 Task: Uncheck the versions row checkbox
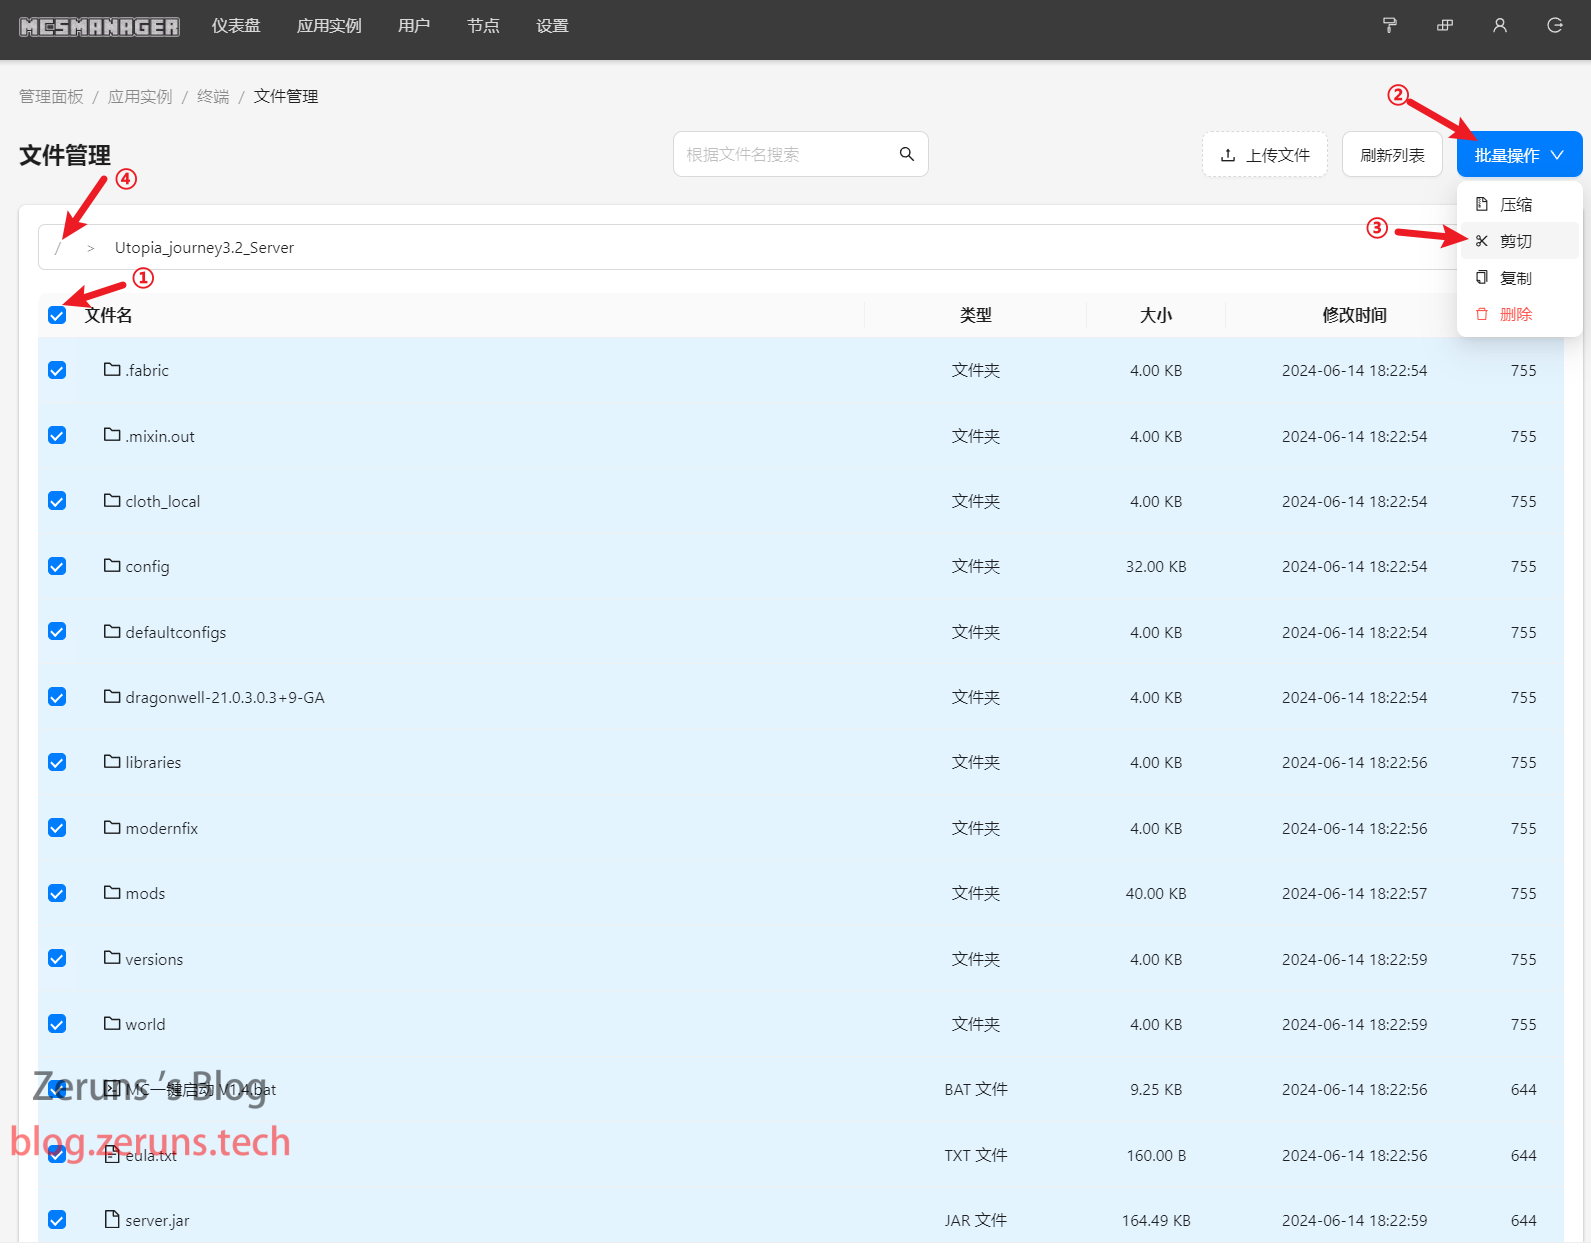tap(57, 958)
